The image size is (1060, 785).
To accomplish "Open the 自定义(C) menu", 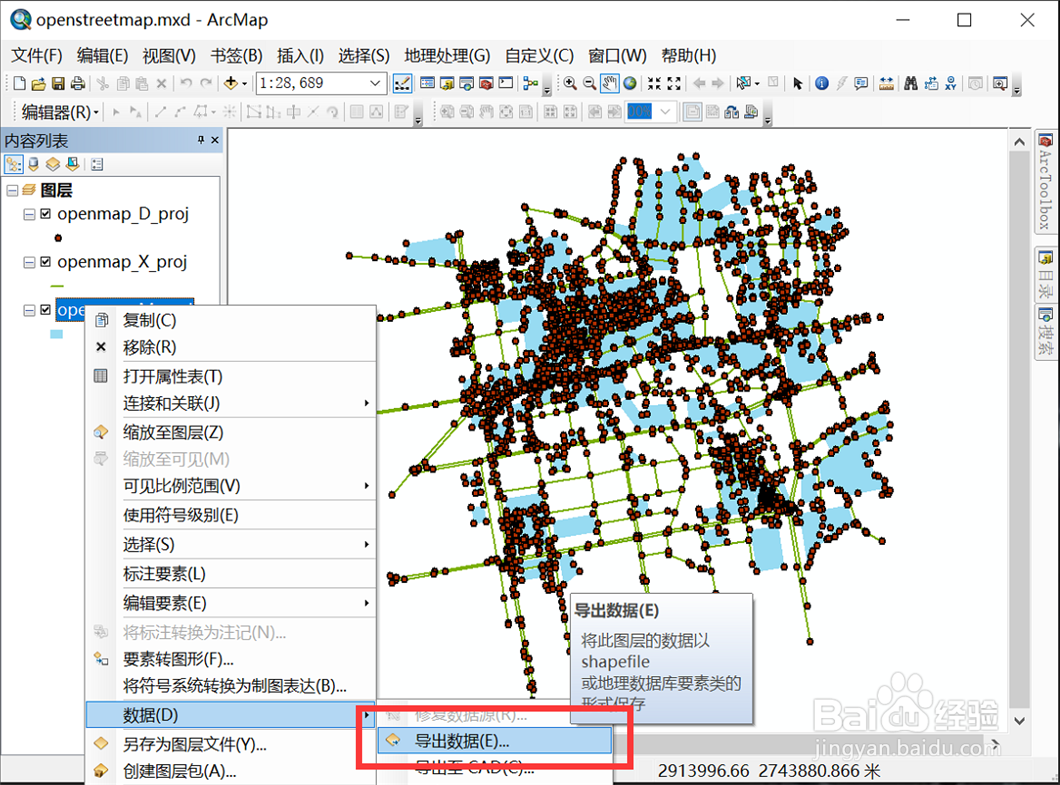I will (539, 55).
